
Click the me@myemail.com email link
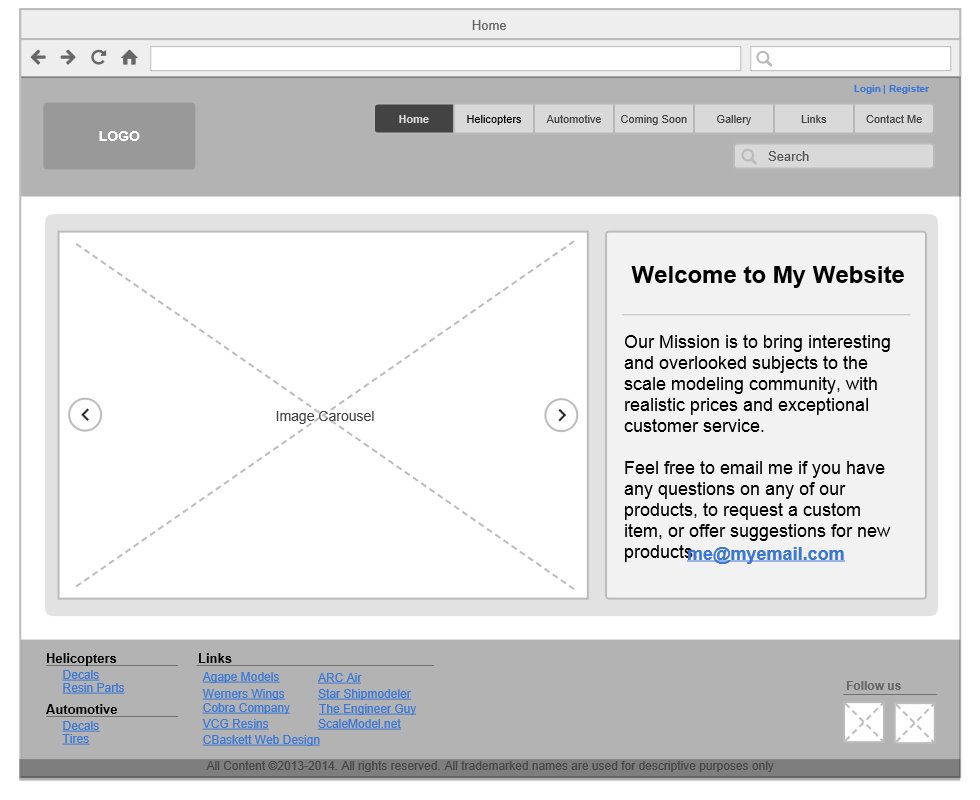tap(766, 554)
